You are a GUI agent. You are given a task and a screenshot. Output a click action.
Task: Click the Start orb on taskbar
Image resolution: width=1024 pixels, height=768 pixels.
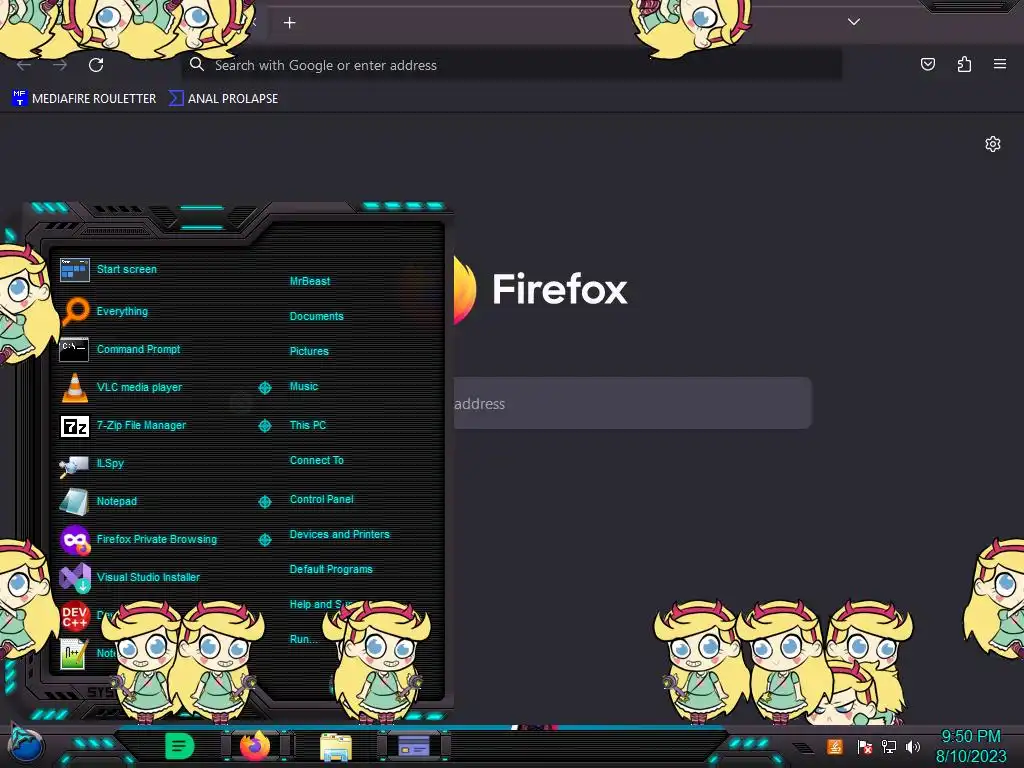point(26,746)
